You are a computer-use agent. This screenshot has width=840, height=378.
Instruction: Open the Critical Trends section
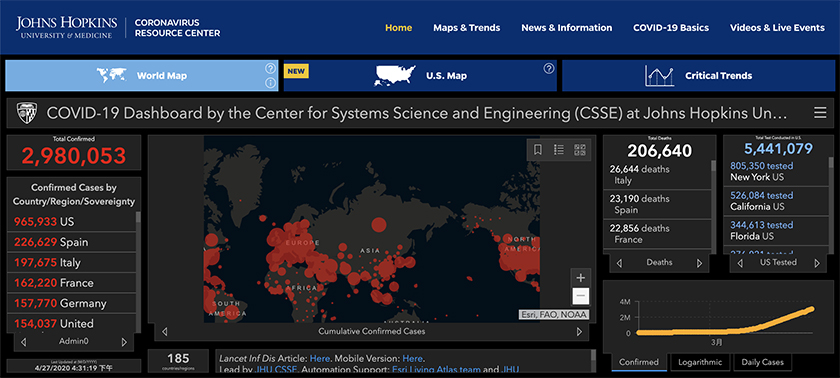[x=698, y=75]
